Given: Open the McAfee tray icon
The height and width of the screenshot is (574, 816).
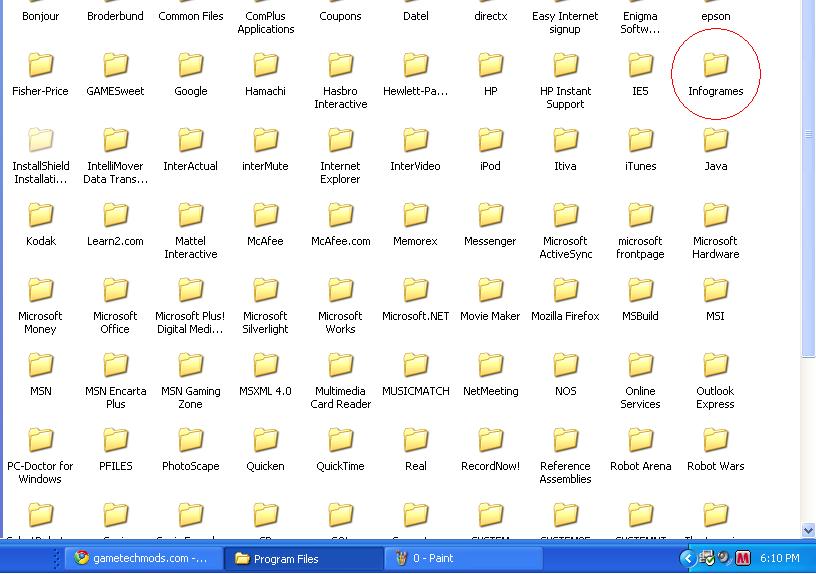Looking at the screenshot, I should tap(743, 558).
